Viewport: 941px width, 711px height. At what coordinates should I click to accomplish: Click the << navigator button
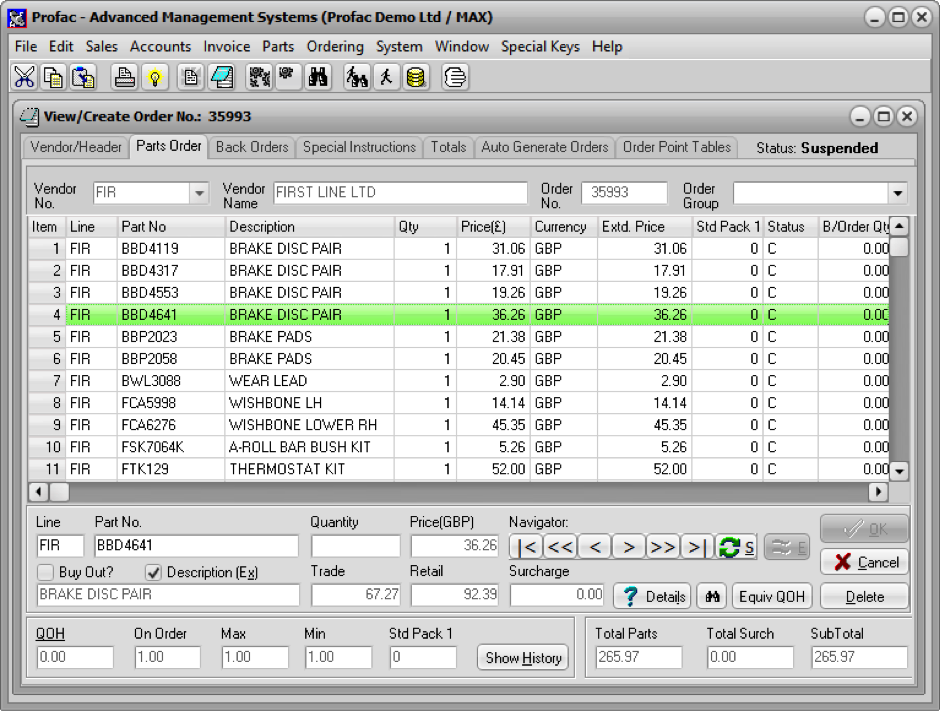[561, 547]
